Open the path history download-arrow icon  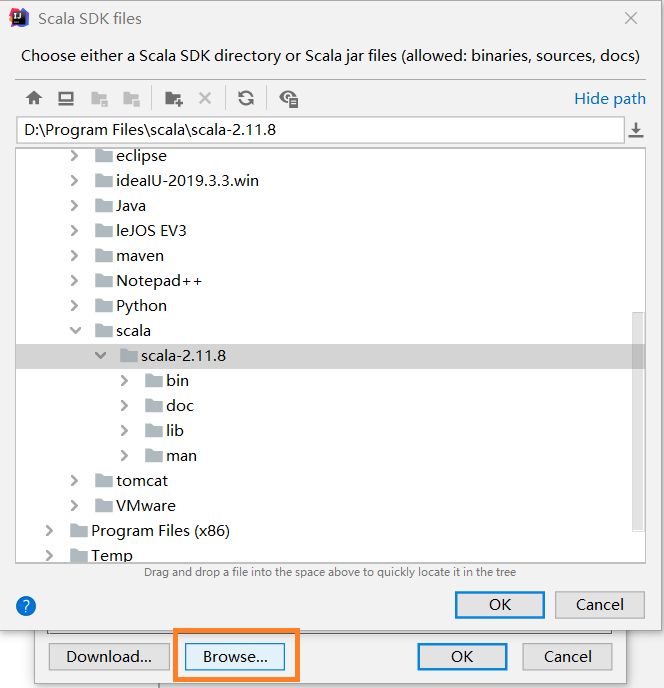pyautogui.click(x=636, y=130)
